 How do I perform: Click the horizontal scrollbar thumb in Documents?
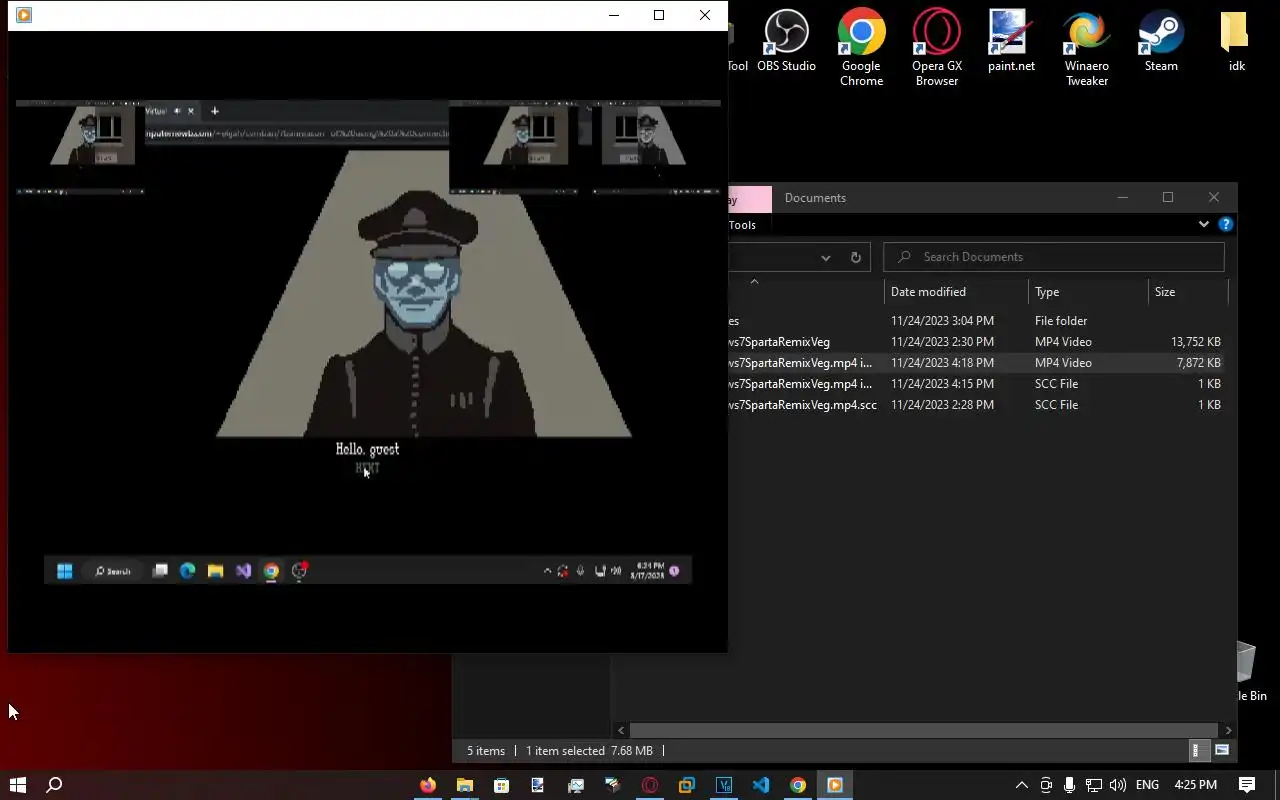pos(923,730)
